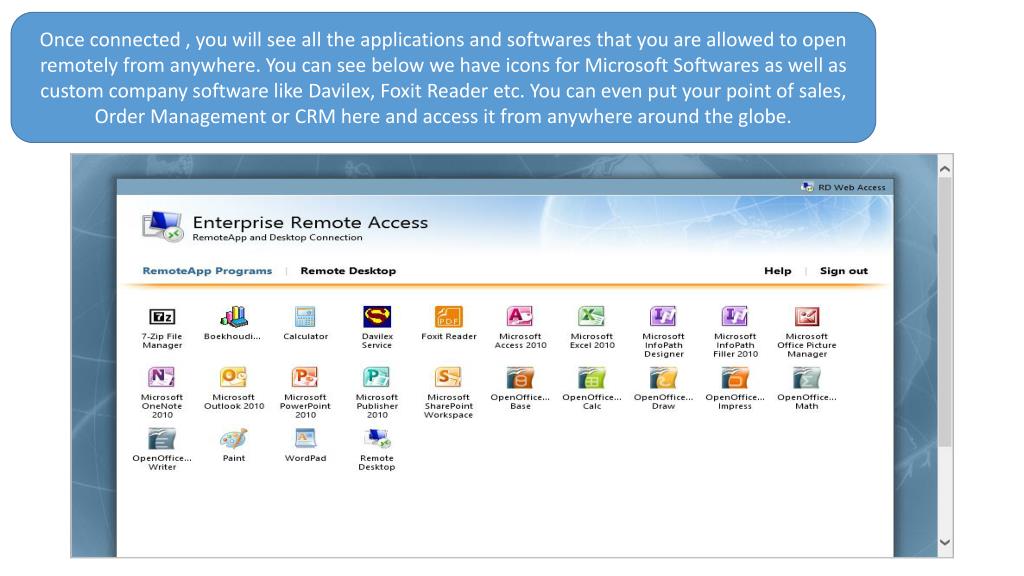Launch Microsoft Access 2010 icon

(x=520, y=317)
